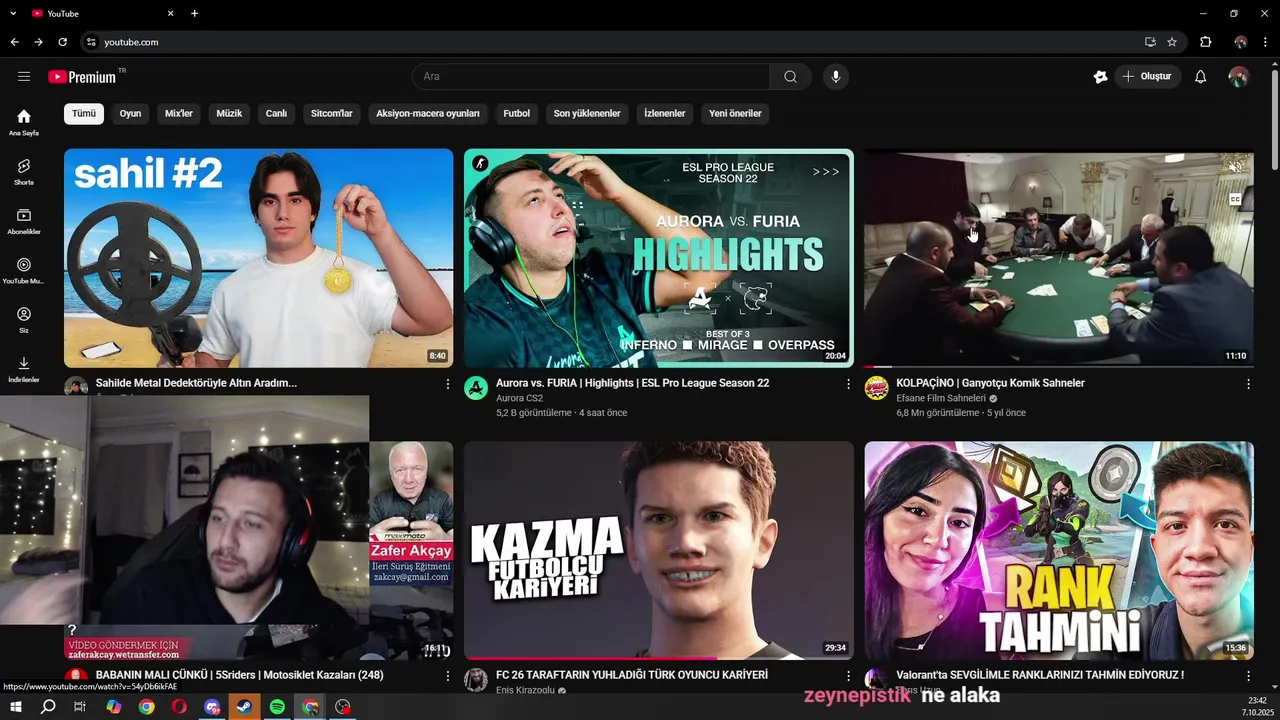Image resolution: width=1280 pixels, height=720 pixels.
Task: Open the Chrome profile avatar
Action: tap(1240, 42)
